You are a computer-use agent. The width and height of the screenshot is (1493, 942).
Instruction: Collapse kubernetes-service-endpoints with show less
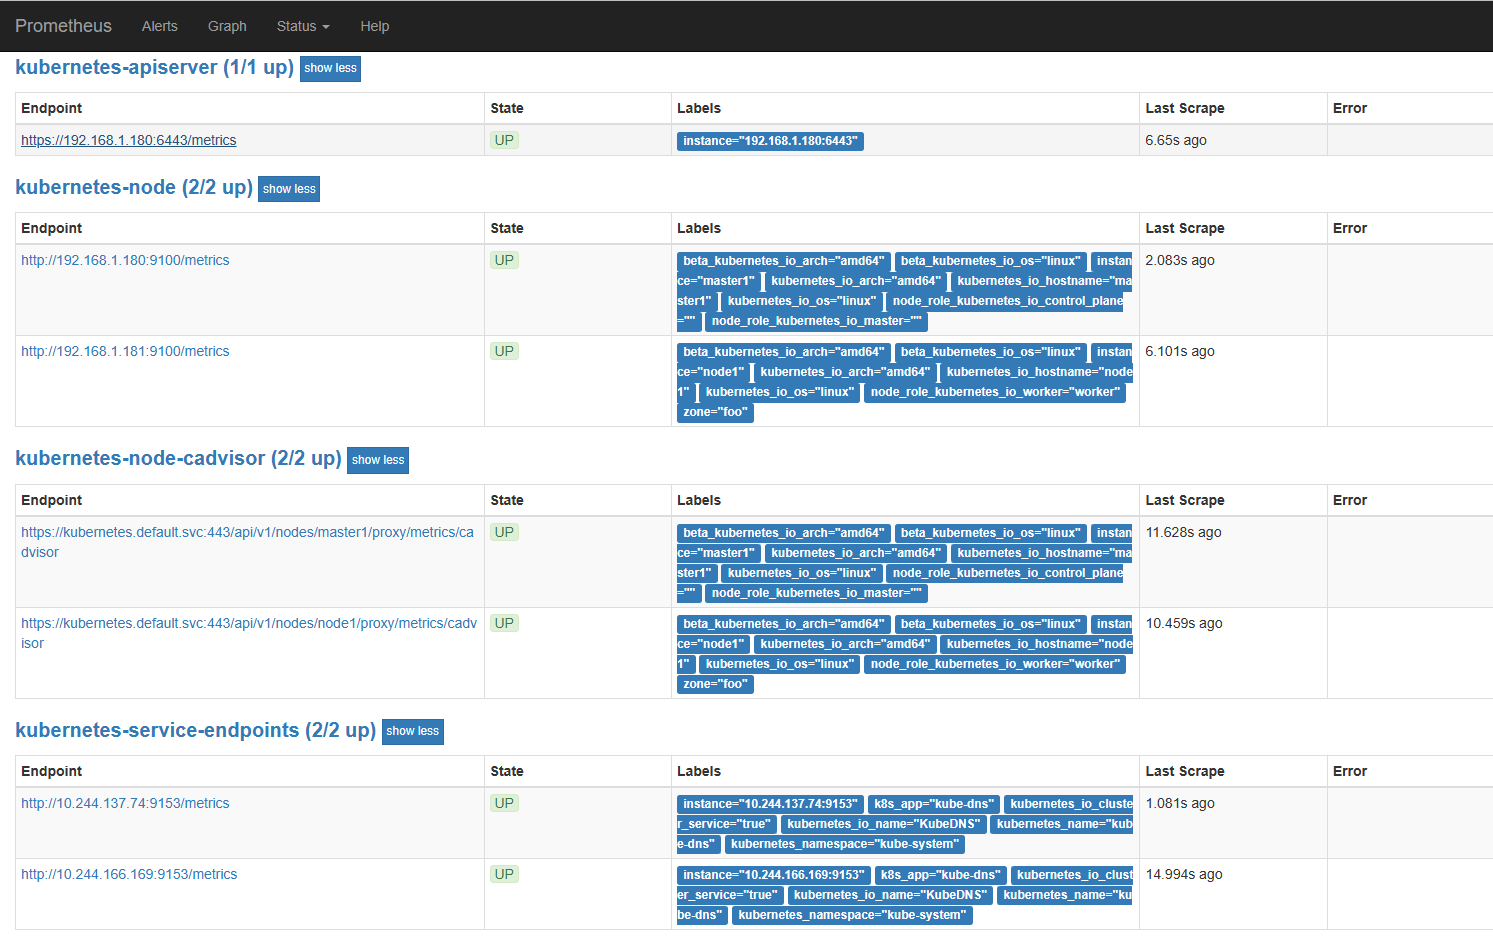click(x=413, y=731)
